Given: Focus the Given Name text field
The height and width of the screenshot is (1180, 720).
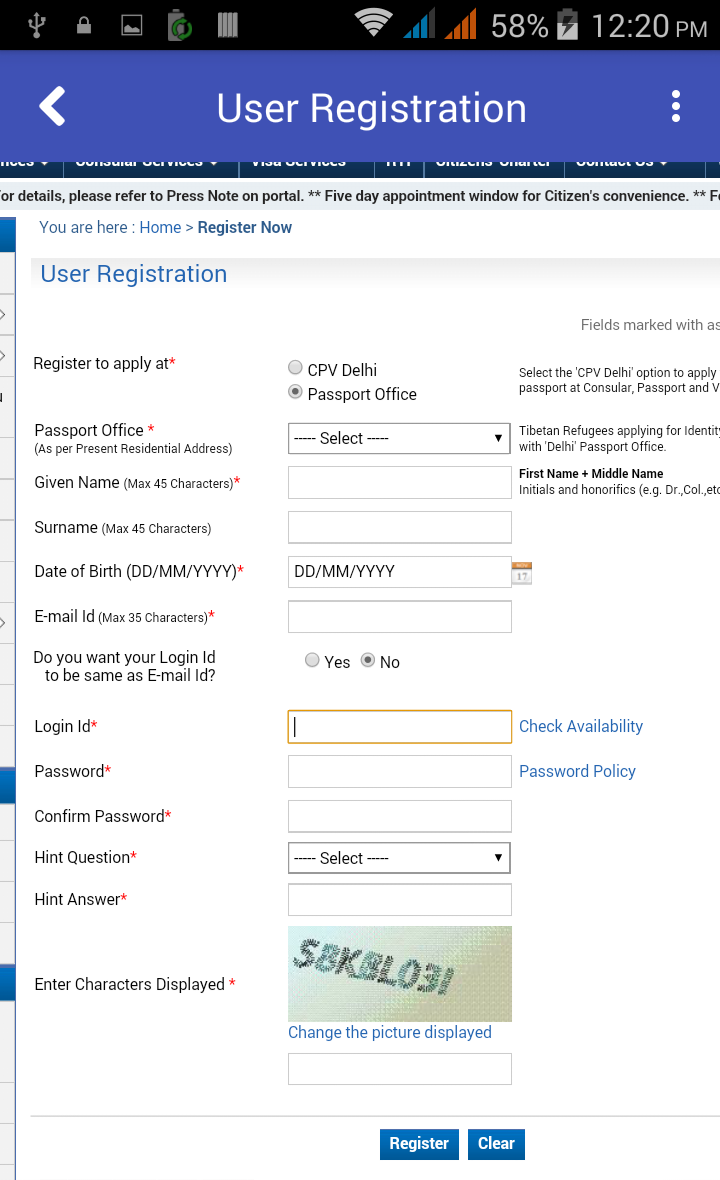Looking at the screenshot, I should [x=399, y=482].
